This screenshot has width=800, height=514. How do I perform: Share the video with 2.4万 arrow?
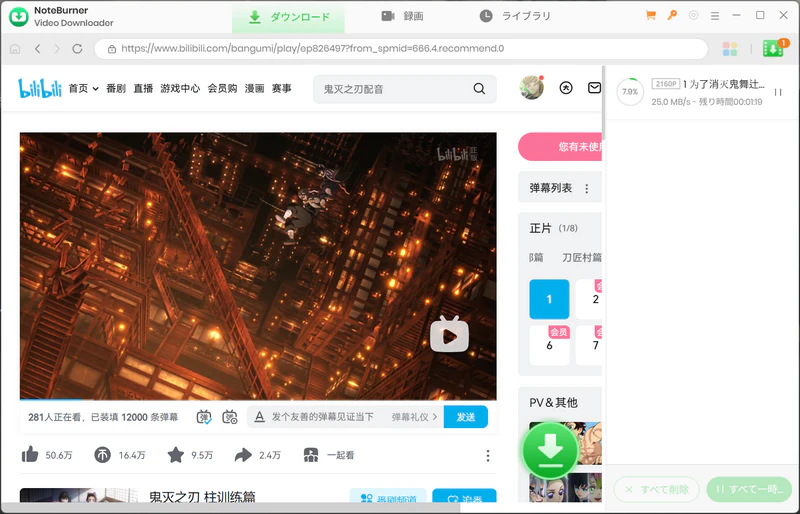pos(243,455)
